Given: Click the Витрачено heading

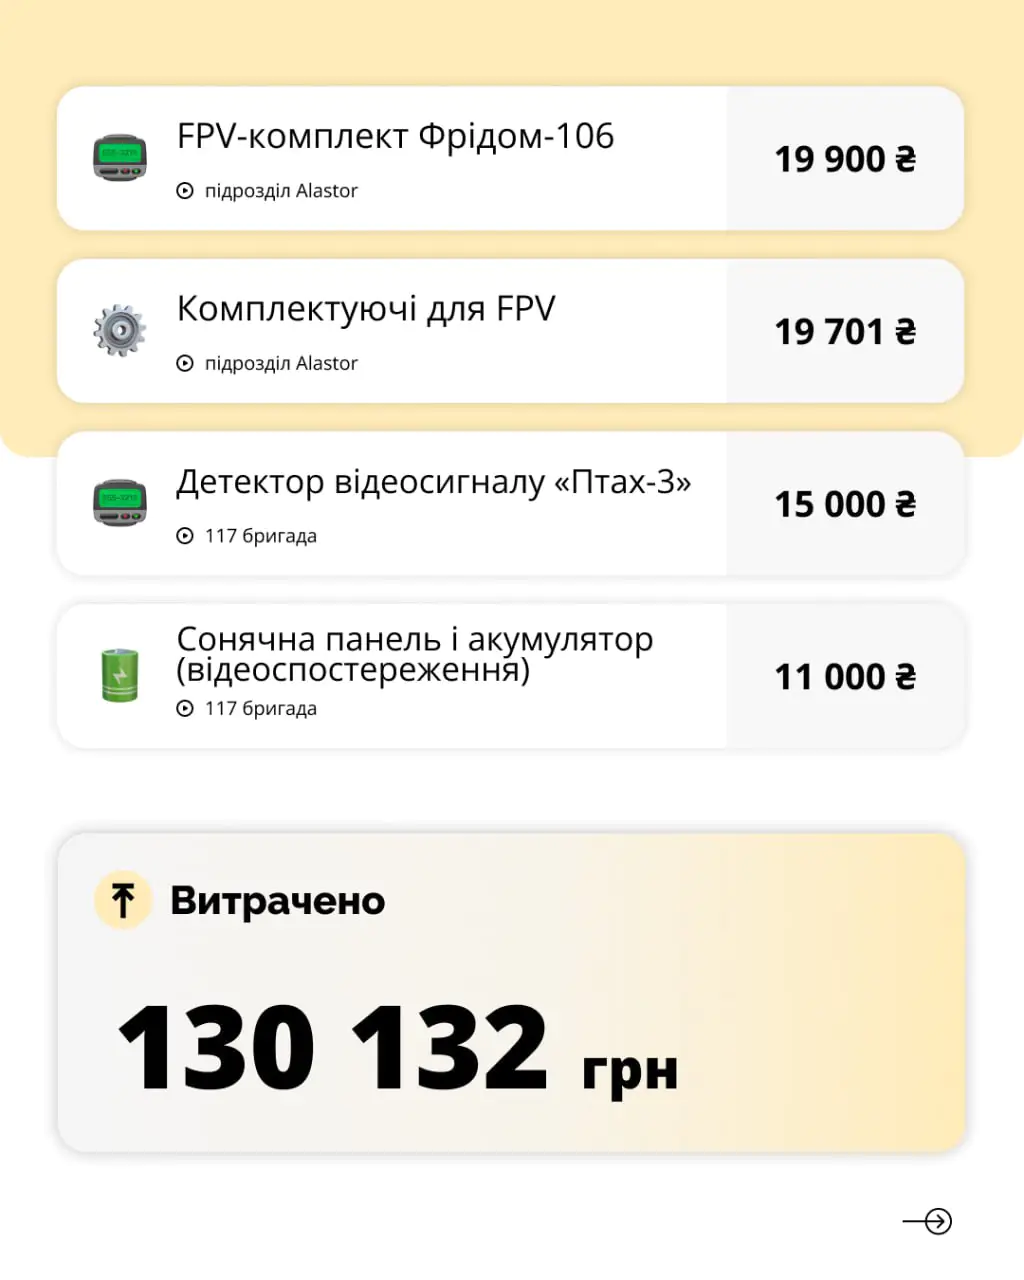Looking at the screenshot, I should pos(278,901).
